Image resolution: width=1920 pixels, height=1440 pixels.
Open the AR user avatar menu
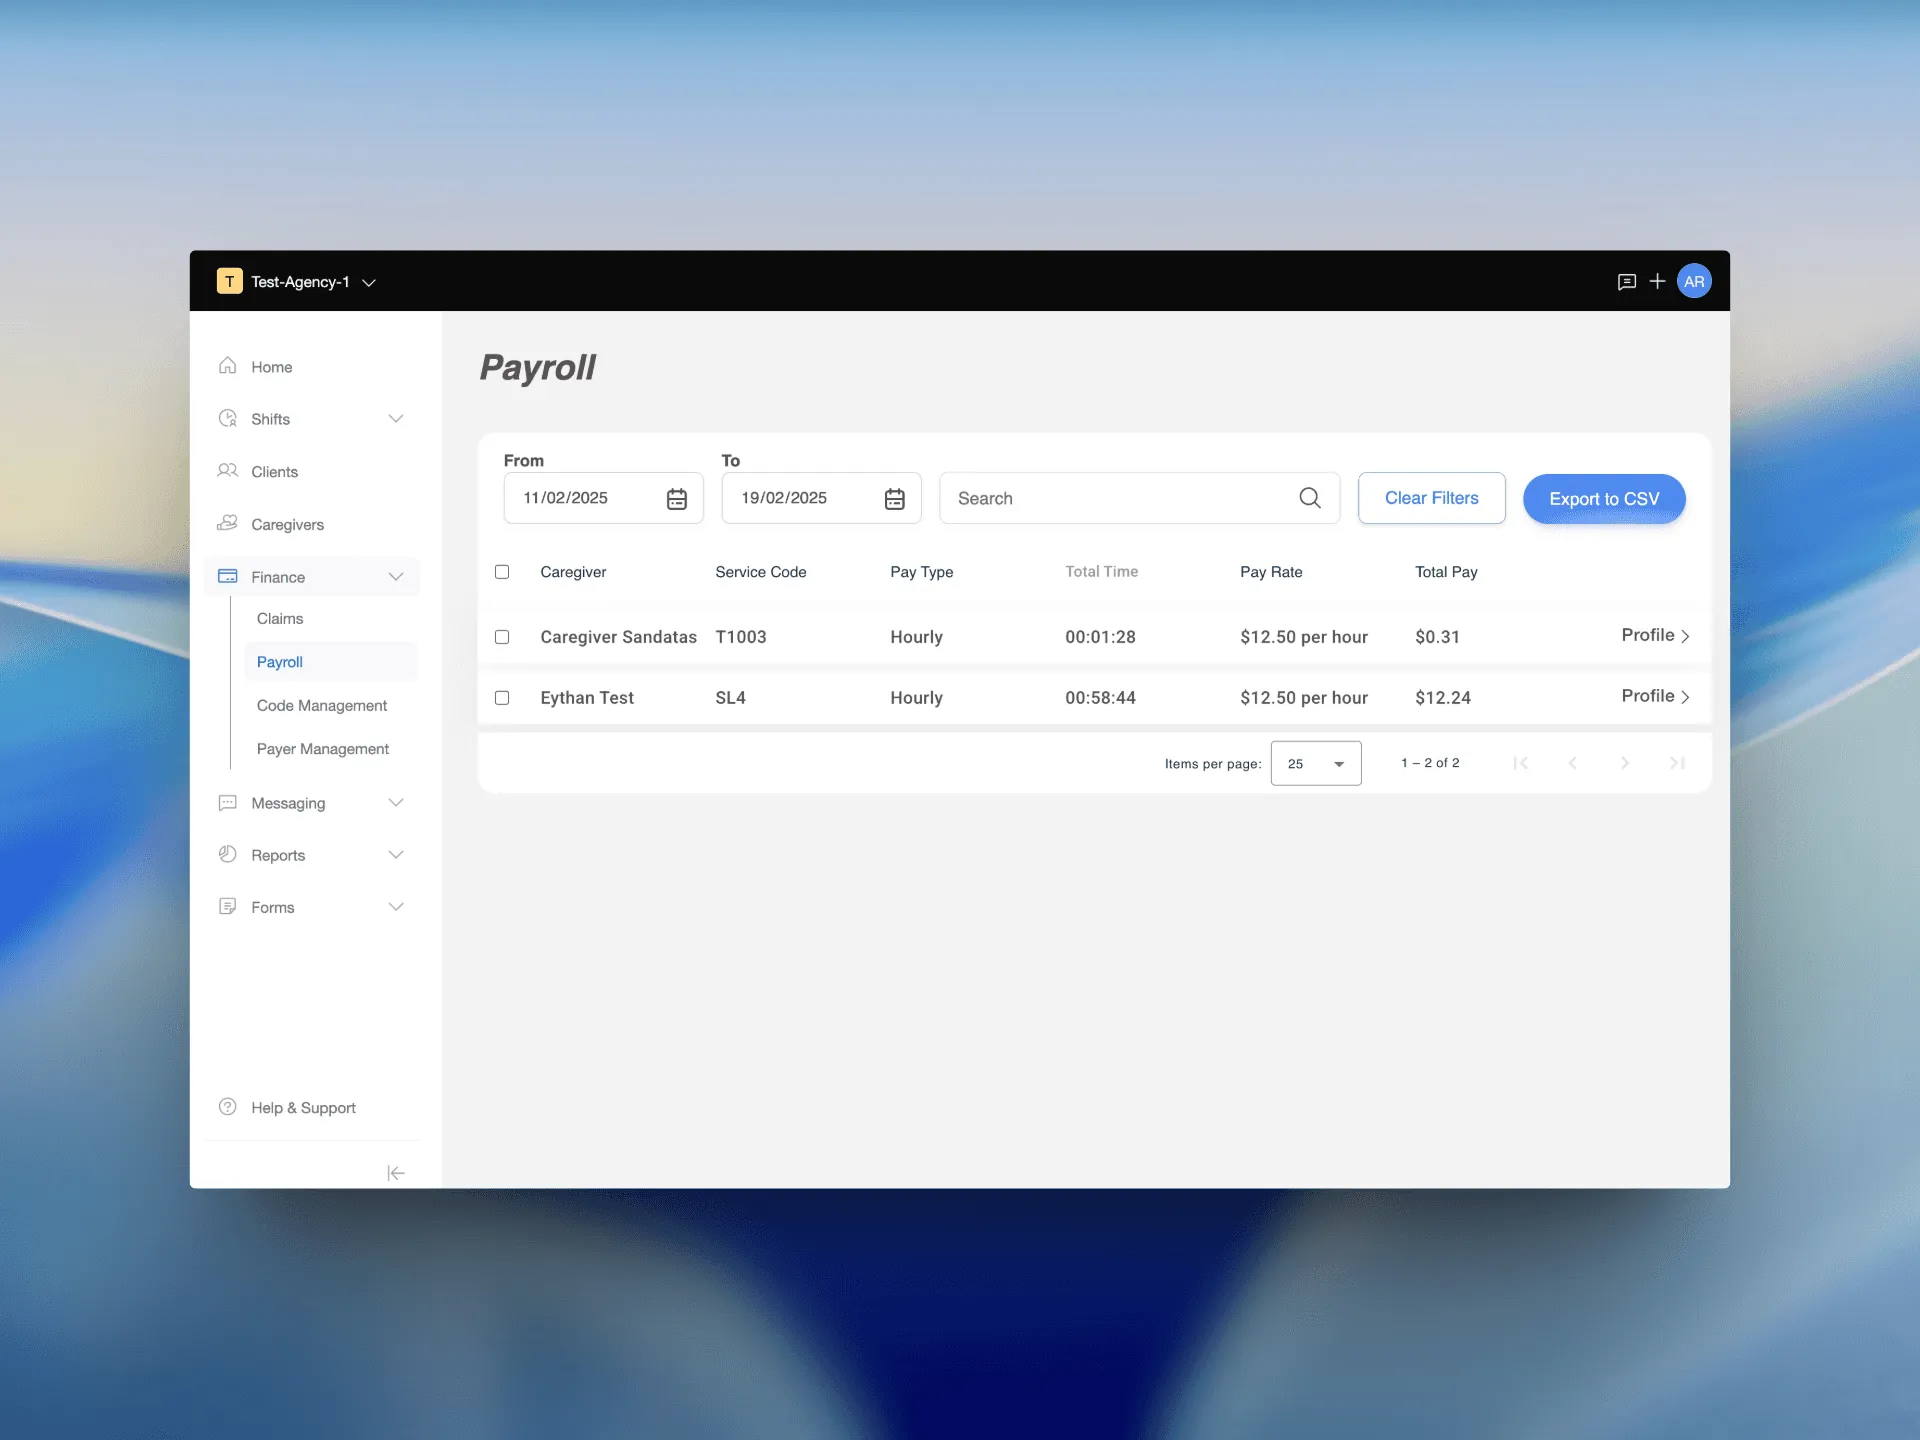pos(1694,282)
